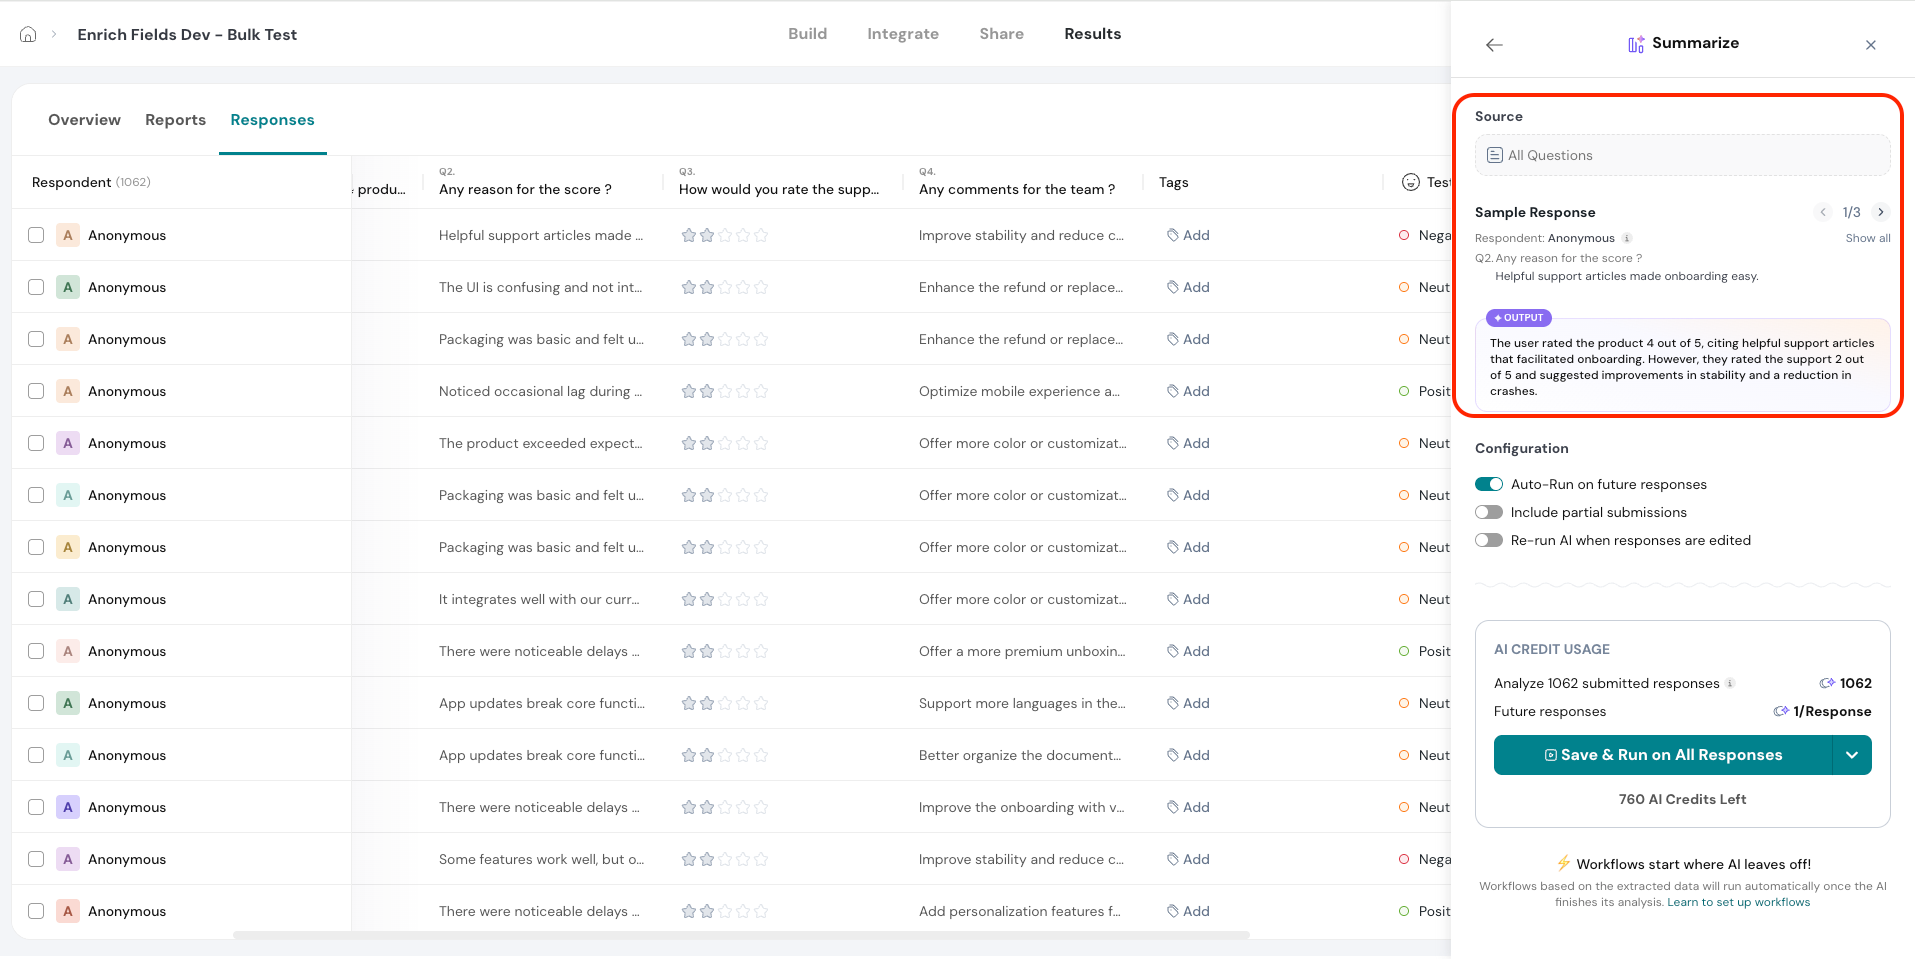The height and width of the screenshot is (959, 1915).
Task: Open the Reports tab
Action: pyautogui.click(x=175, y=120)
